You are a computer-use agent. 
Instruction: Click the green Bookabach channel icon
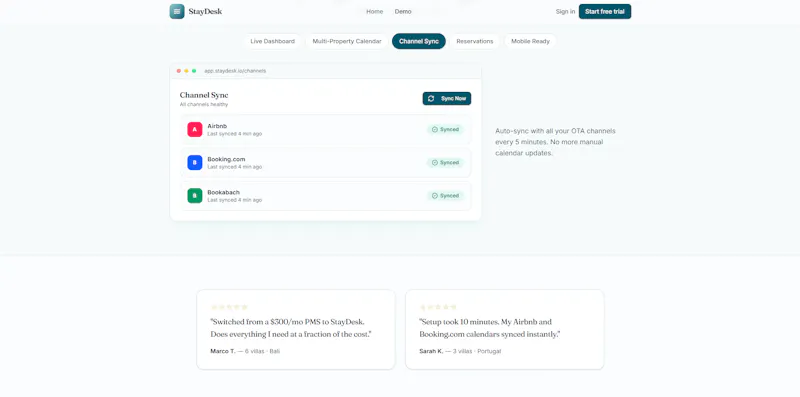click(x=195, y=195)
